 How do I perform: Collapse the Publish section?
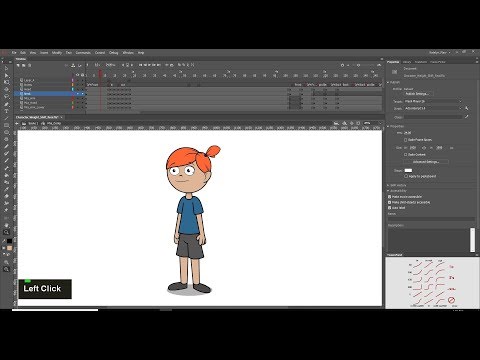click(x=388, y=82)
